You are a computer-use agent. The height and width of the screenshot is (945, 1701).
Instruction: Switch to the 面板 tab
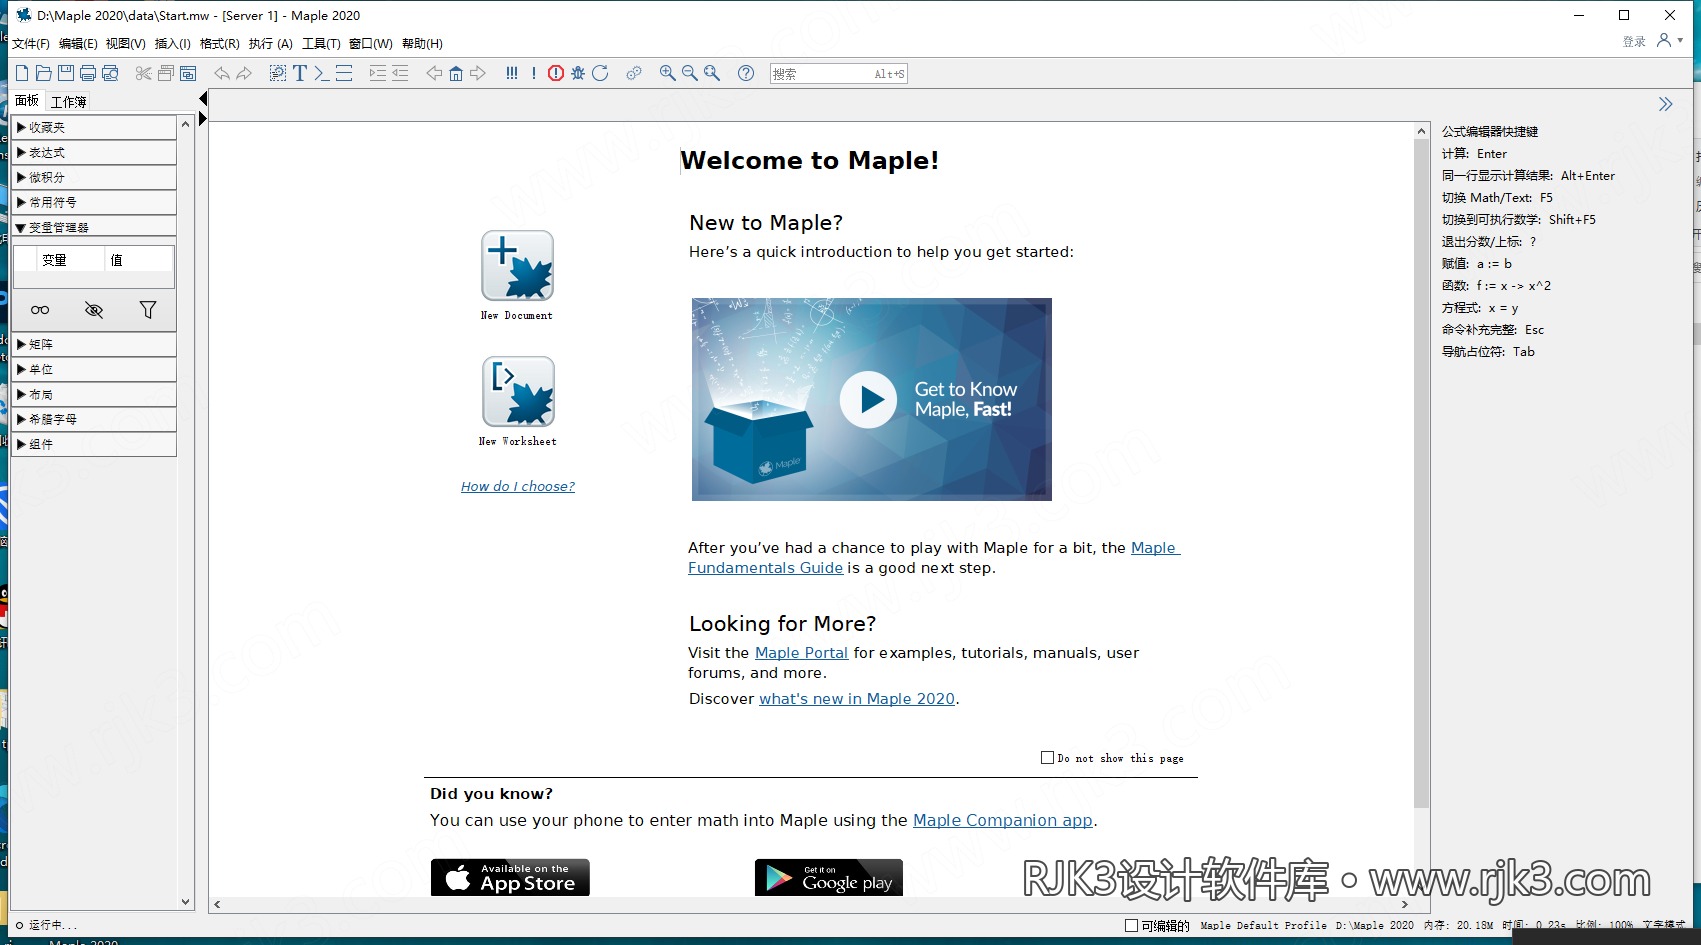27,101
